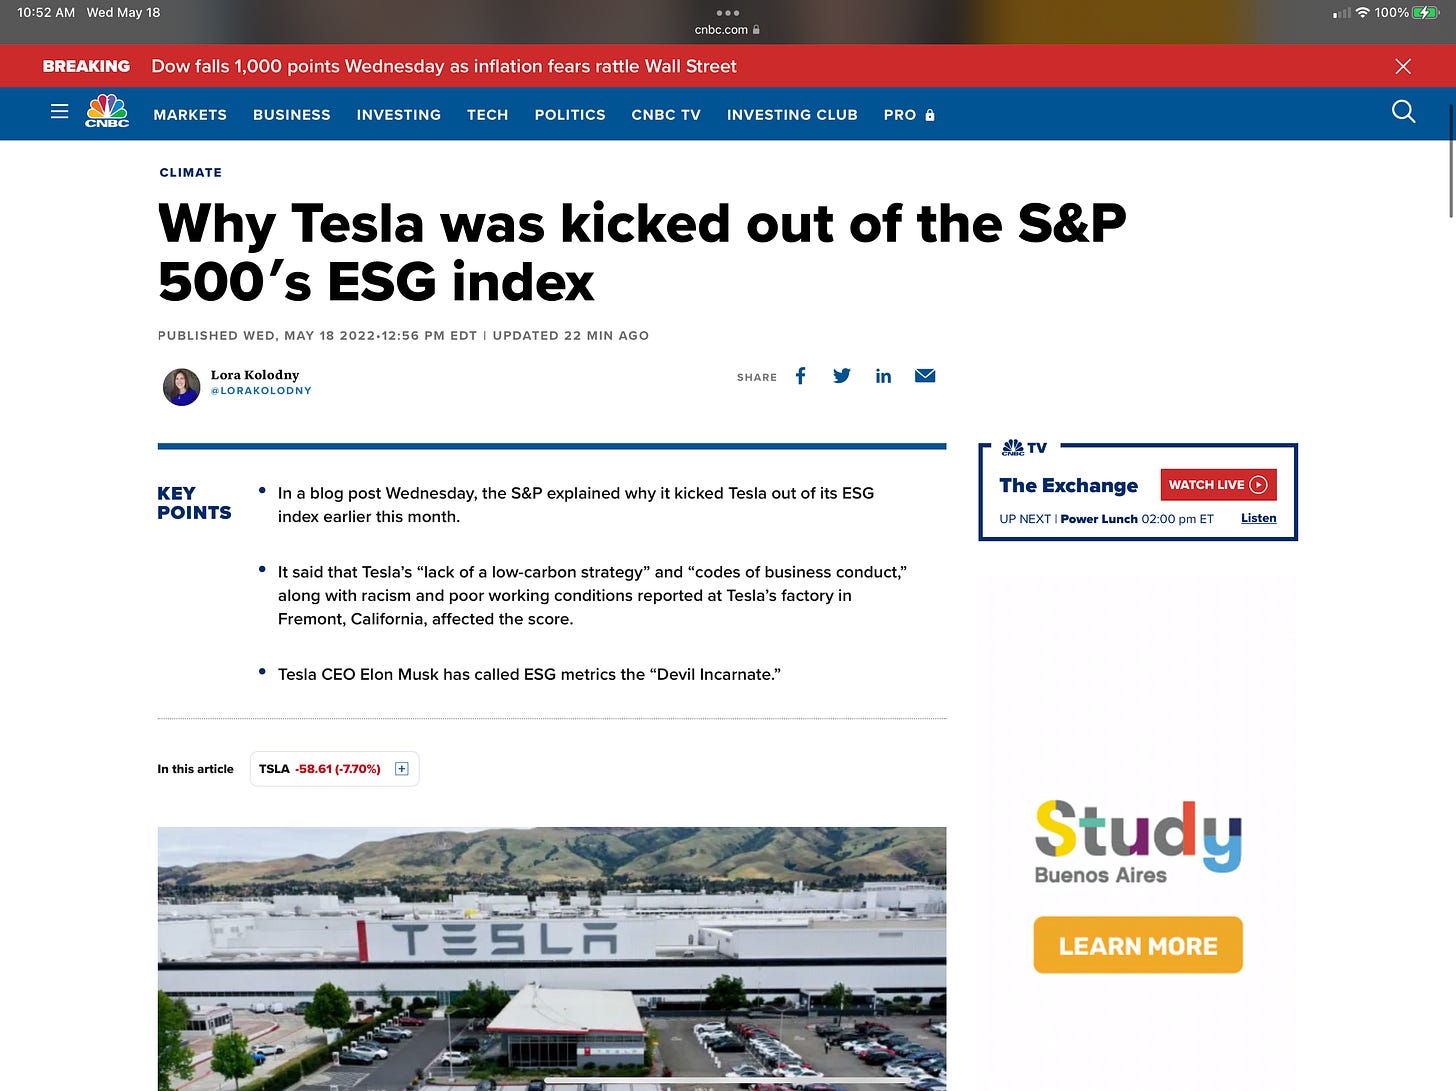Open the search magnifier icon
Image resolution: width=1456 pixels, height=1091 pixels.
[1404, 112]
